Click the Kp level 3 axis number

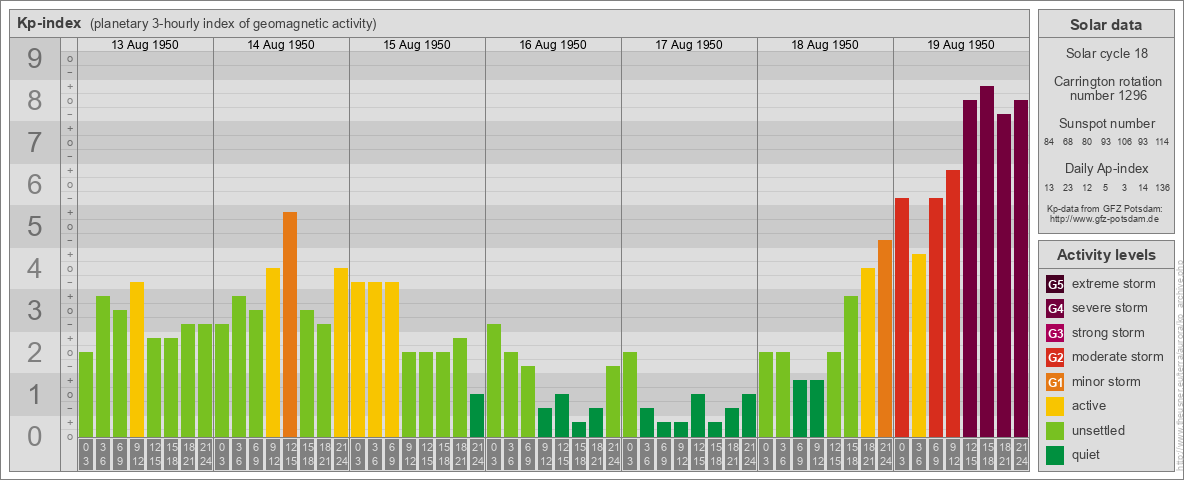pyautogui.click(x=35, y=310)
